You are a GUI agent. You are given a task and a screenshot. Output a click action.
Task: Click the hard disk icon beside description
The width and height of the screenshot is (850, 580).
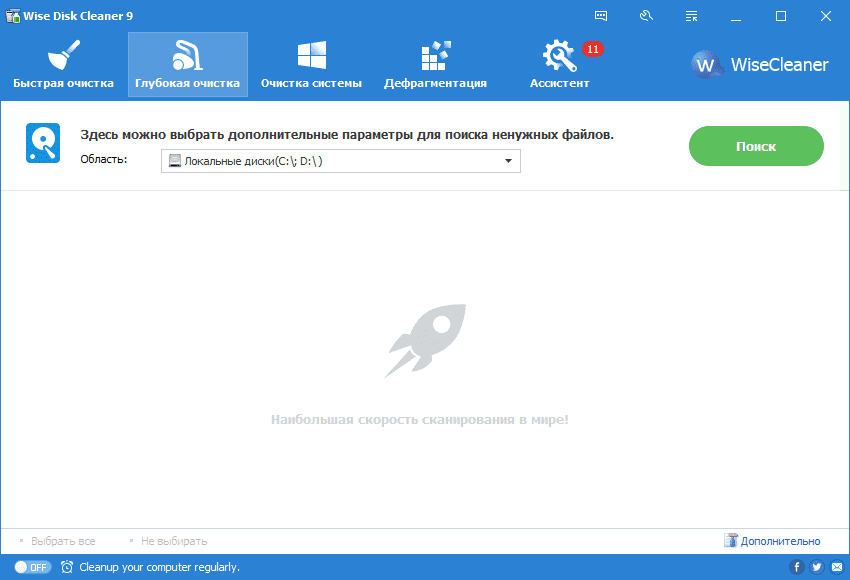click(43, 144)
